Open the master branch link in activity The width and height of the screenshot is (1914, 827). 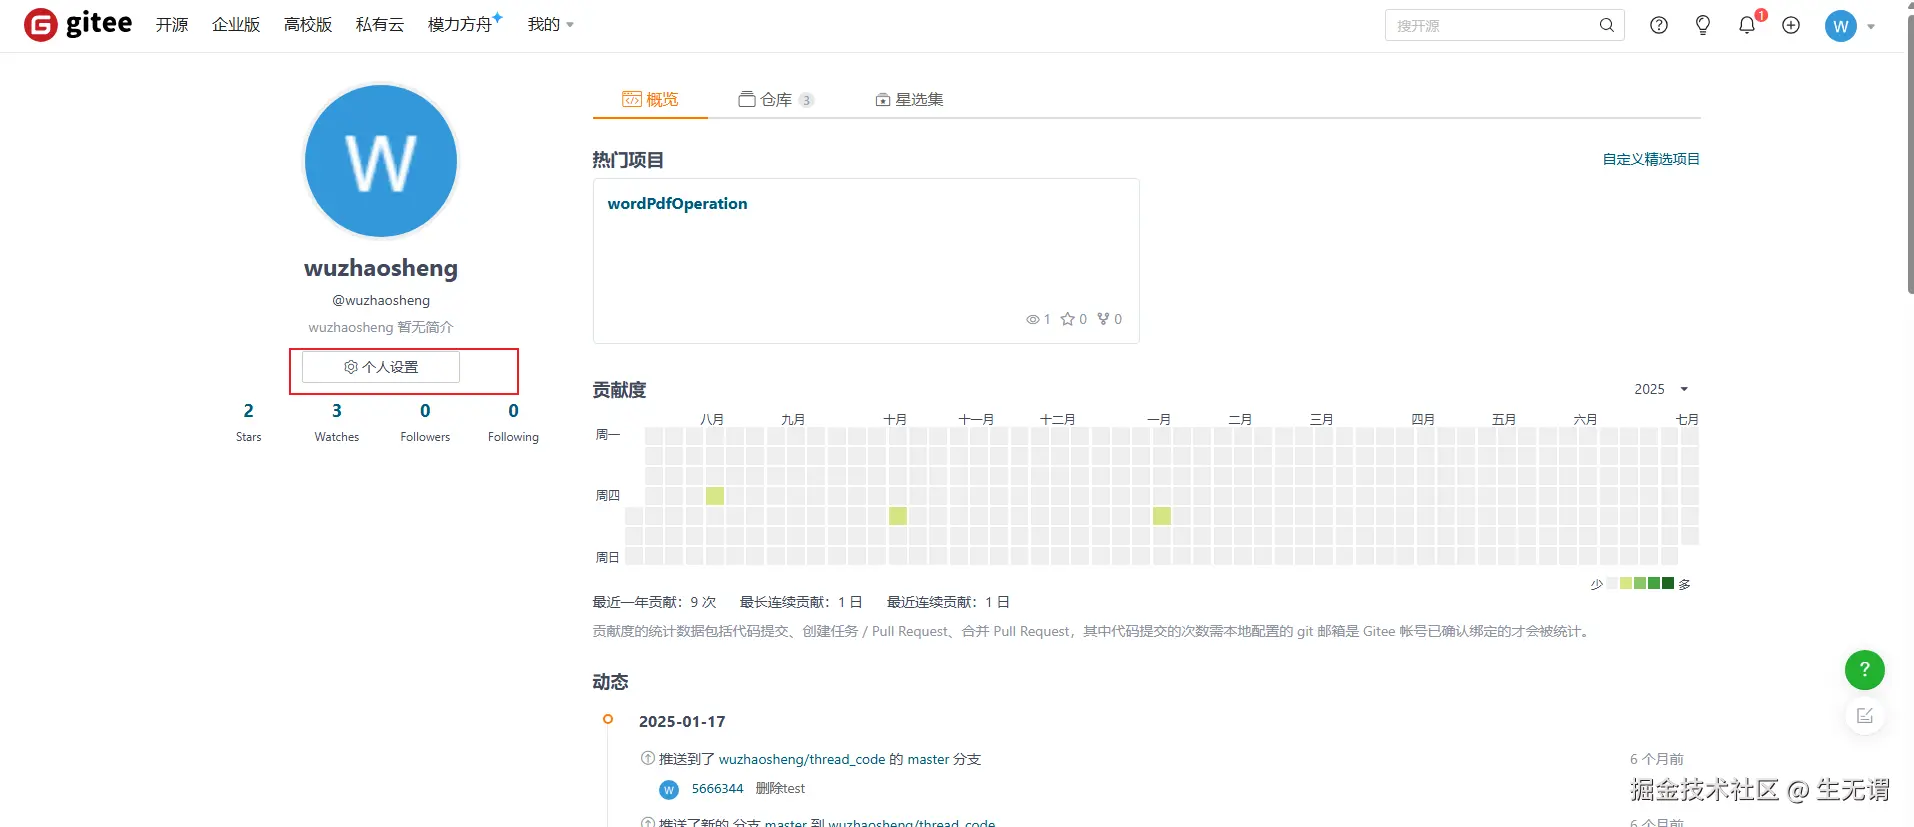tap(928, 759)
